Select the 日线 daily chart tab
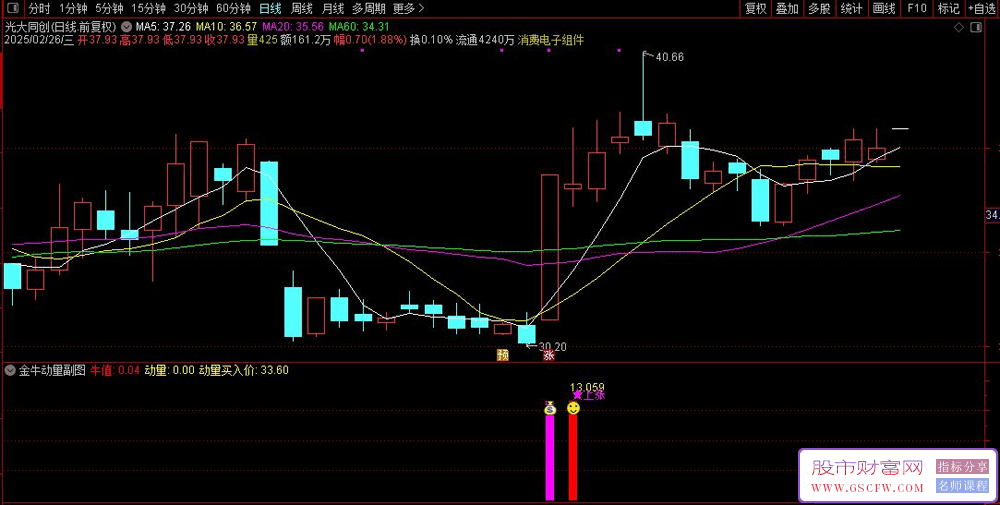This screenshot has width=1000, height=505. [270, 8]
